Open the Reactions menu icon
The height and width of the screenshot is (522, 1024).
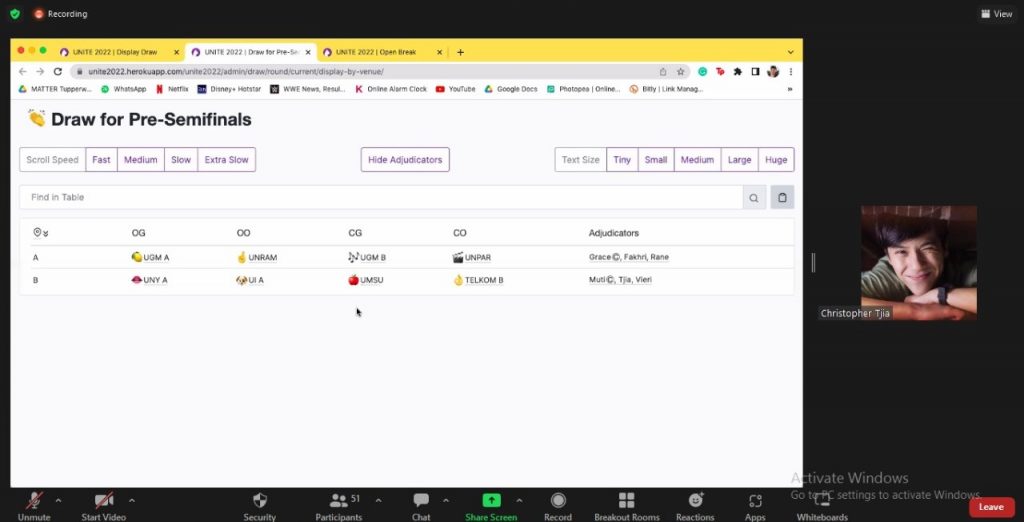click(695, 501)
